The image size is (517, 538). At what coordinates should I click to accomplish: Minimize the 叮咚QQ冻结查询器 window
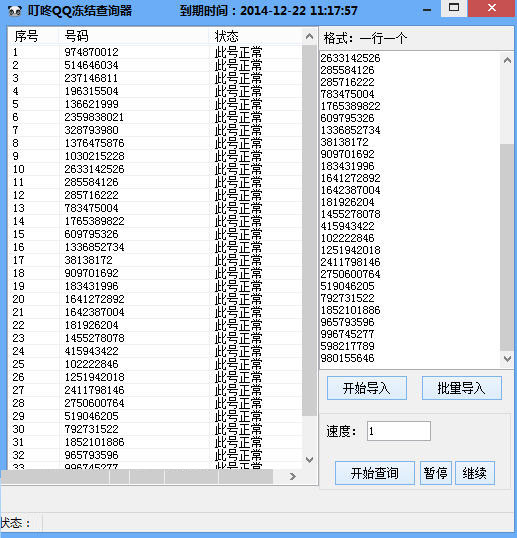[x=427, y=10]
